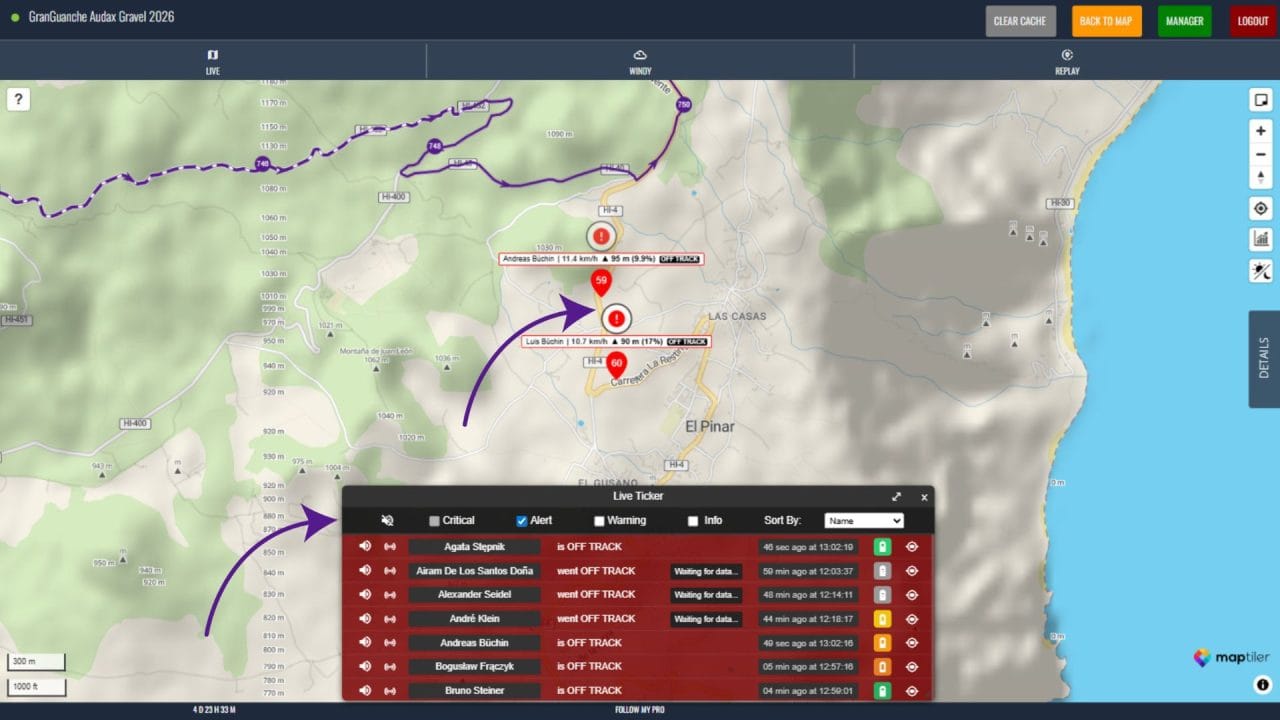Viewport: 1280px width, 720px height.
Task: Open the help question mark button
Action: coord(19,99)
